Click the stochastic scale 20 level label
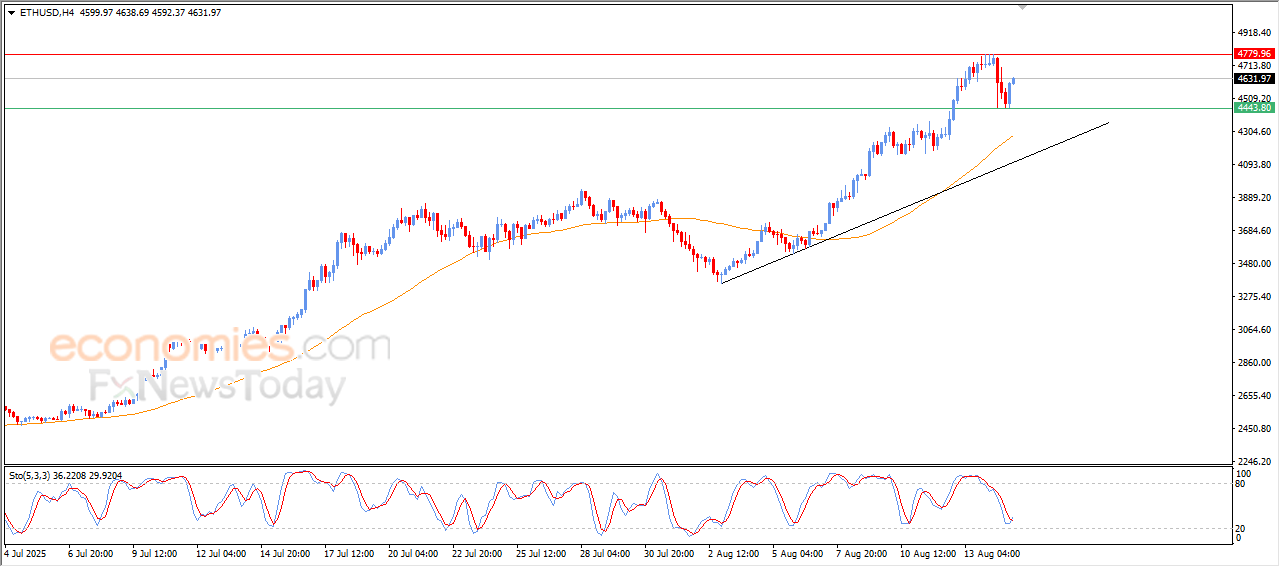 (1241, 528)
